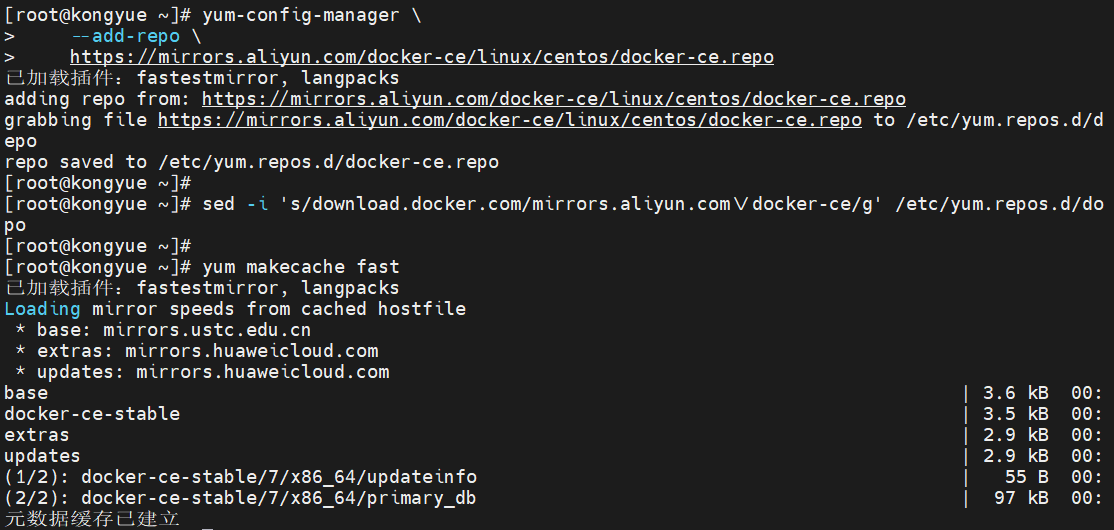Open the URL after "grabbing file"
This screenshot has height=530, width=1114.
[x=509, y=120]
